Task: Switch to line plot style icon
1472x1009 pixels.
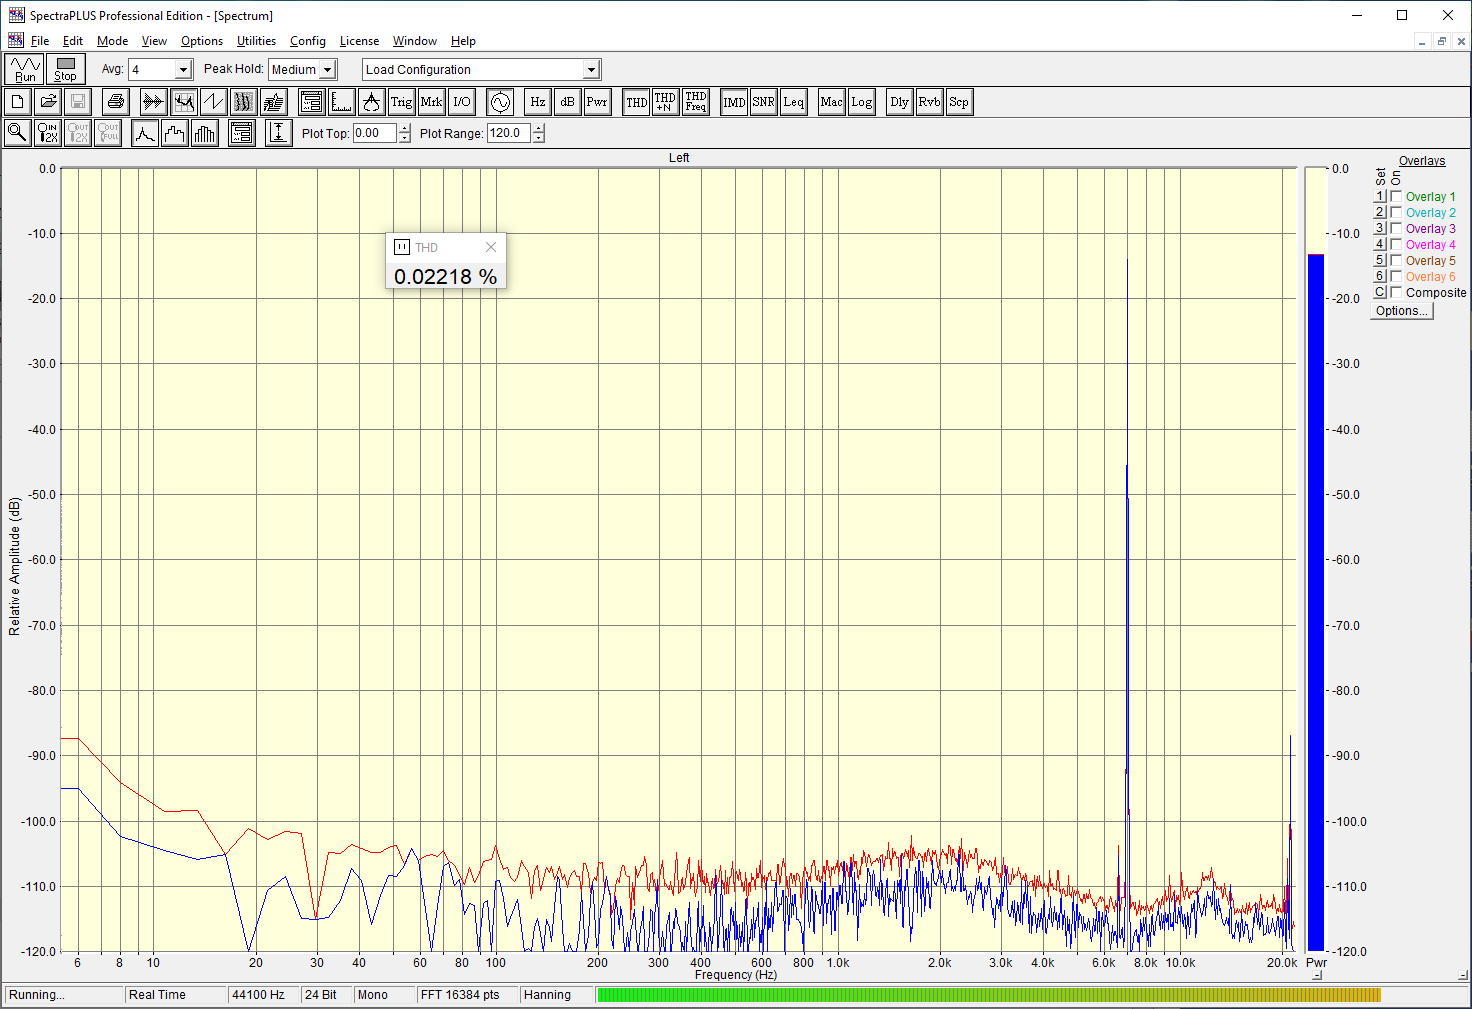Action: coord(145,133)
